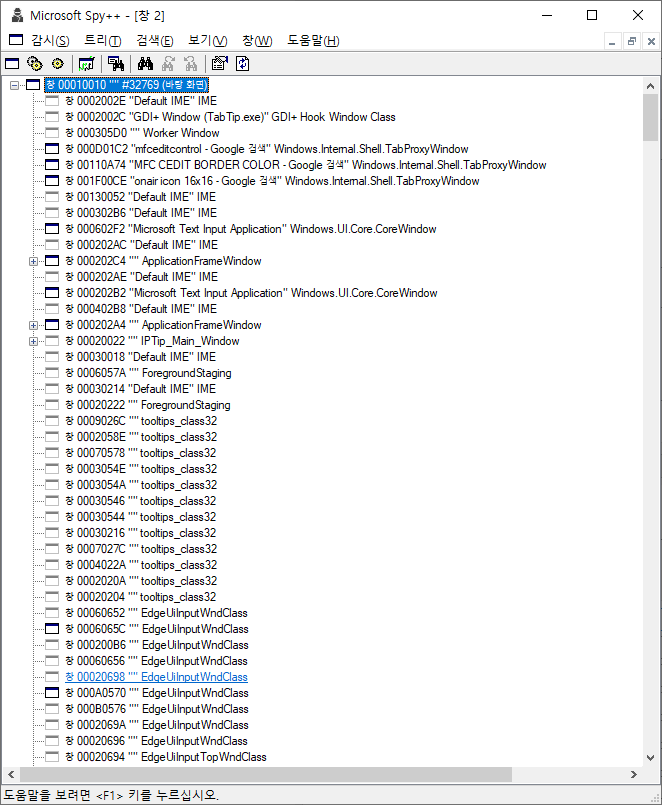662x805 pixels.
Task: Click window icon of 00020694 EdgeUiInputTopWndClass
Action: pos(52,757)
